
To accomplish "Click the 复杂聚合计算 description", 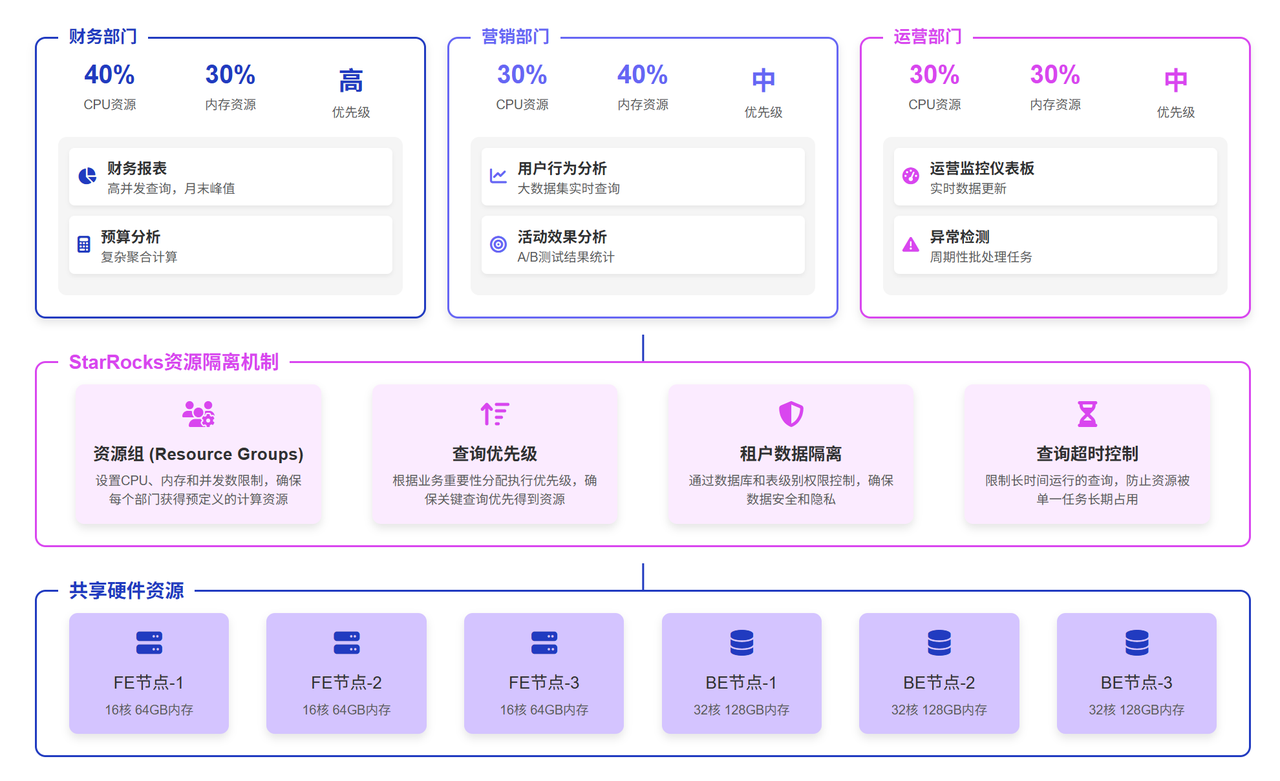I will pyautogui.click(x=139, y=257).
